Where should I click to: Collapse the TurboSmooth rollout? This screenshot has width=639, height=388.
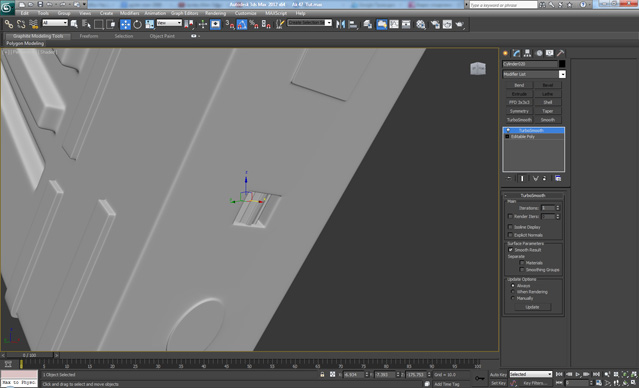533,196
